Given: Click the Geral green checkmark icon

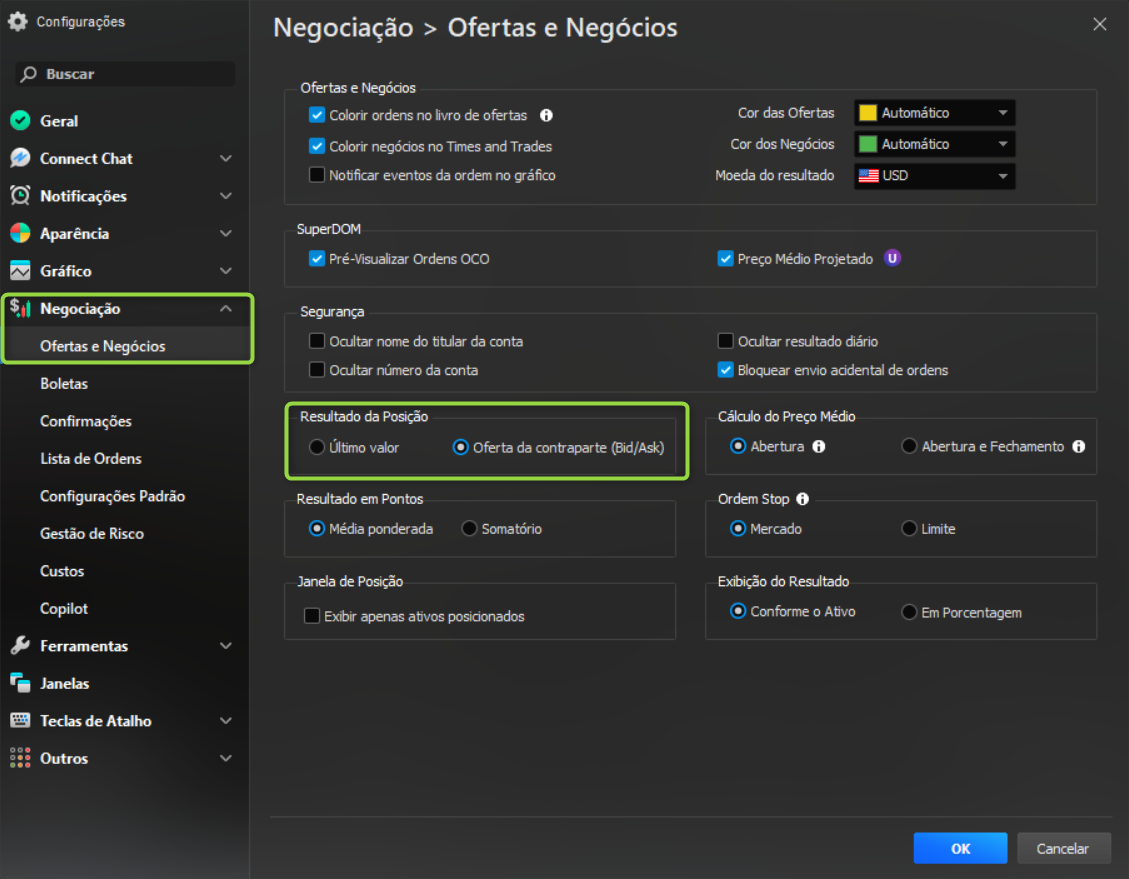Looking at the screenshot, I should click(x=20, y=121).
